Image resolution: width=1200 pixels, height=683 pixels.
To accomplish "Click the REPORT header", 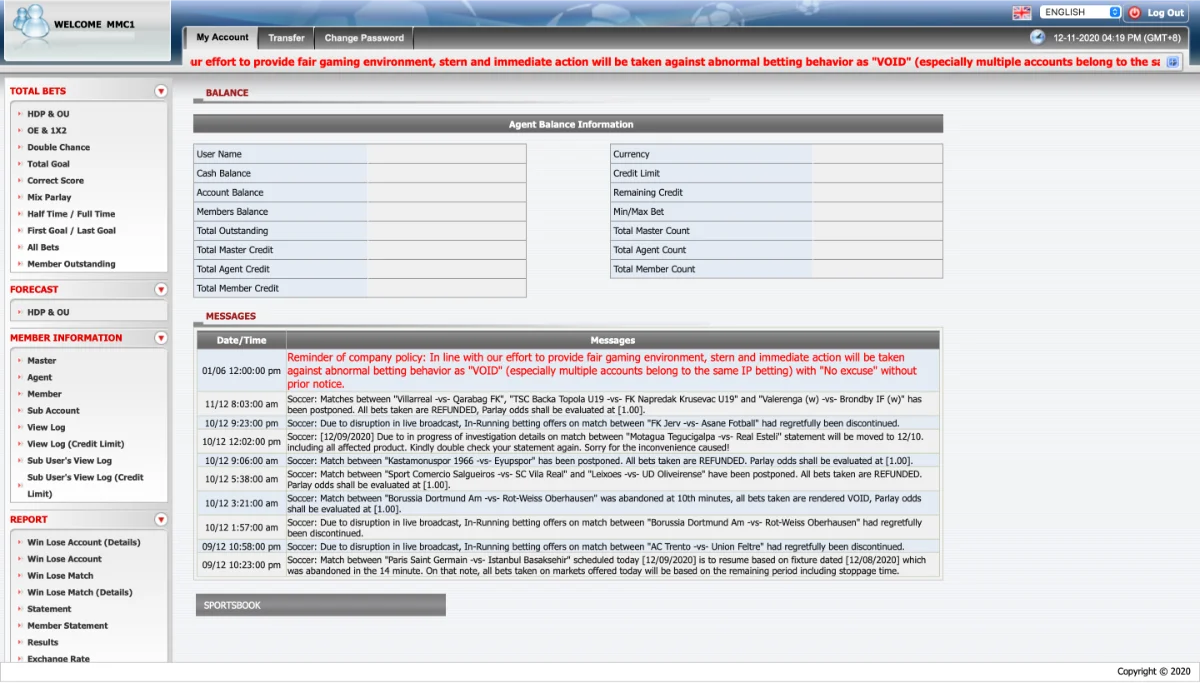I will coord(29,520).
